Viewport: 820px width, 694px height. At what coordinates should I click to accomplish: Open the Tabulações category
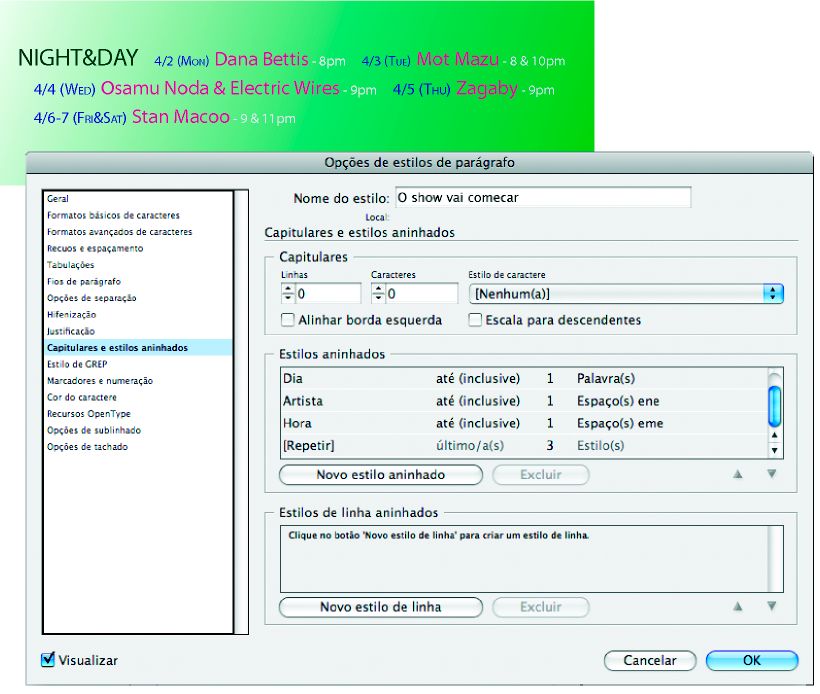coord(71,265)
